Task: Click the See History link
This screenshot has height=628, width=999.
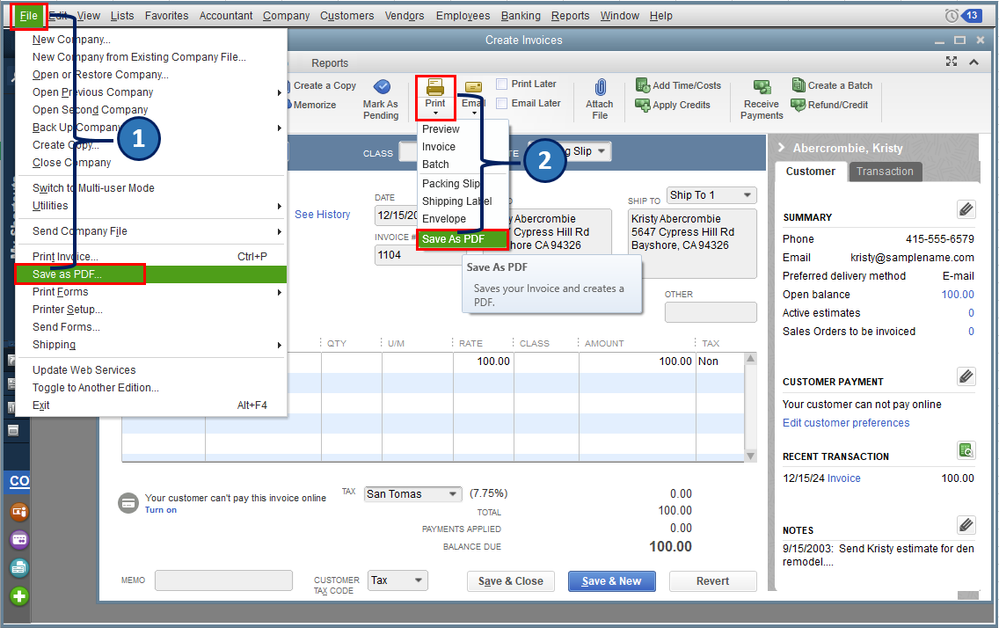Action: pyautogui.click(x=322, y=215)
